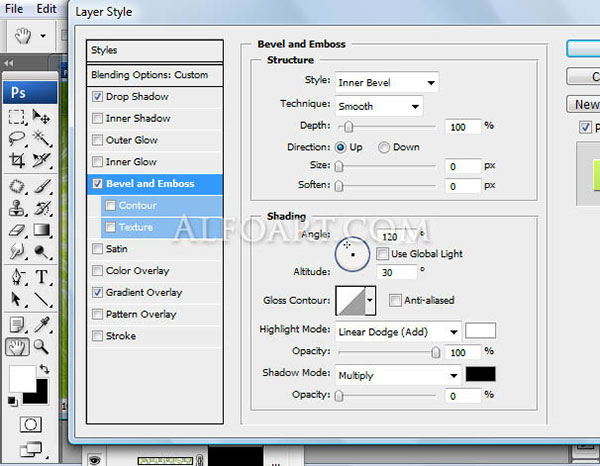Select the Spot Healing Brush tool
This screenshot has height=466, width=600.
click(16, 186)
